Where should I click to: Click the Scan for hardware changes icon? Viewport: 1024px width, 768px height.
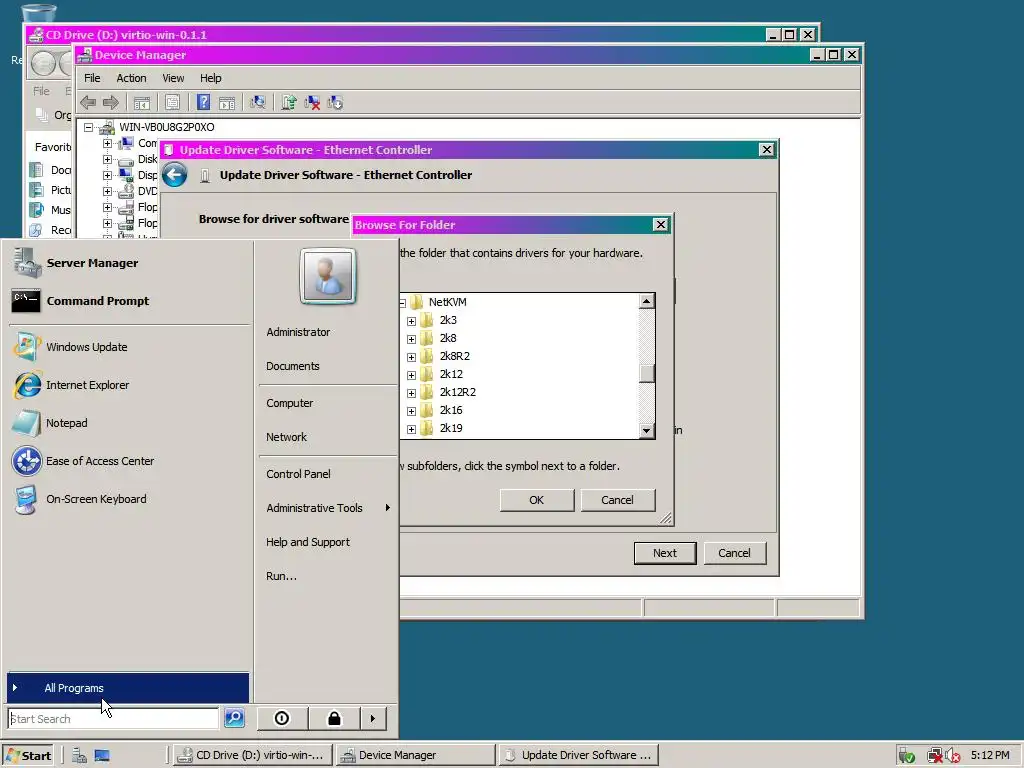[258, 103]
